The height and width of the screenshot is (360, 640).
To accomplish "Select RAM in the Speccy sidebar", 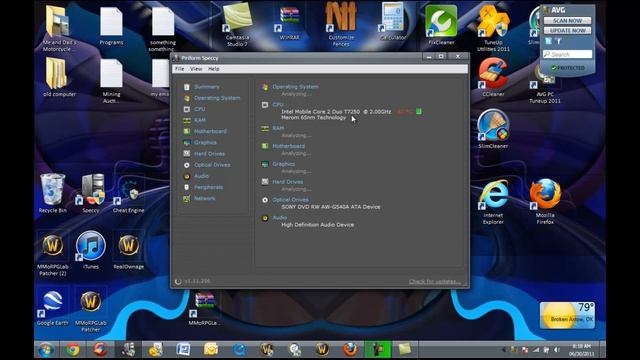I will tap(200, 120).
